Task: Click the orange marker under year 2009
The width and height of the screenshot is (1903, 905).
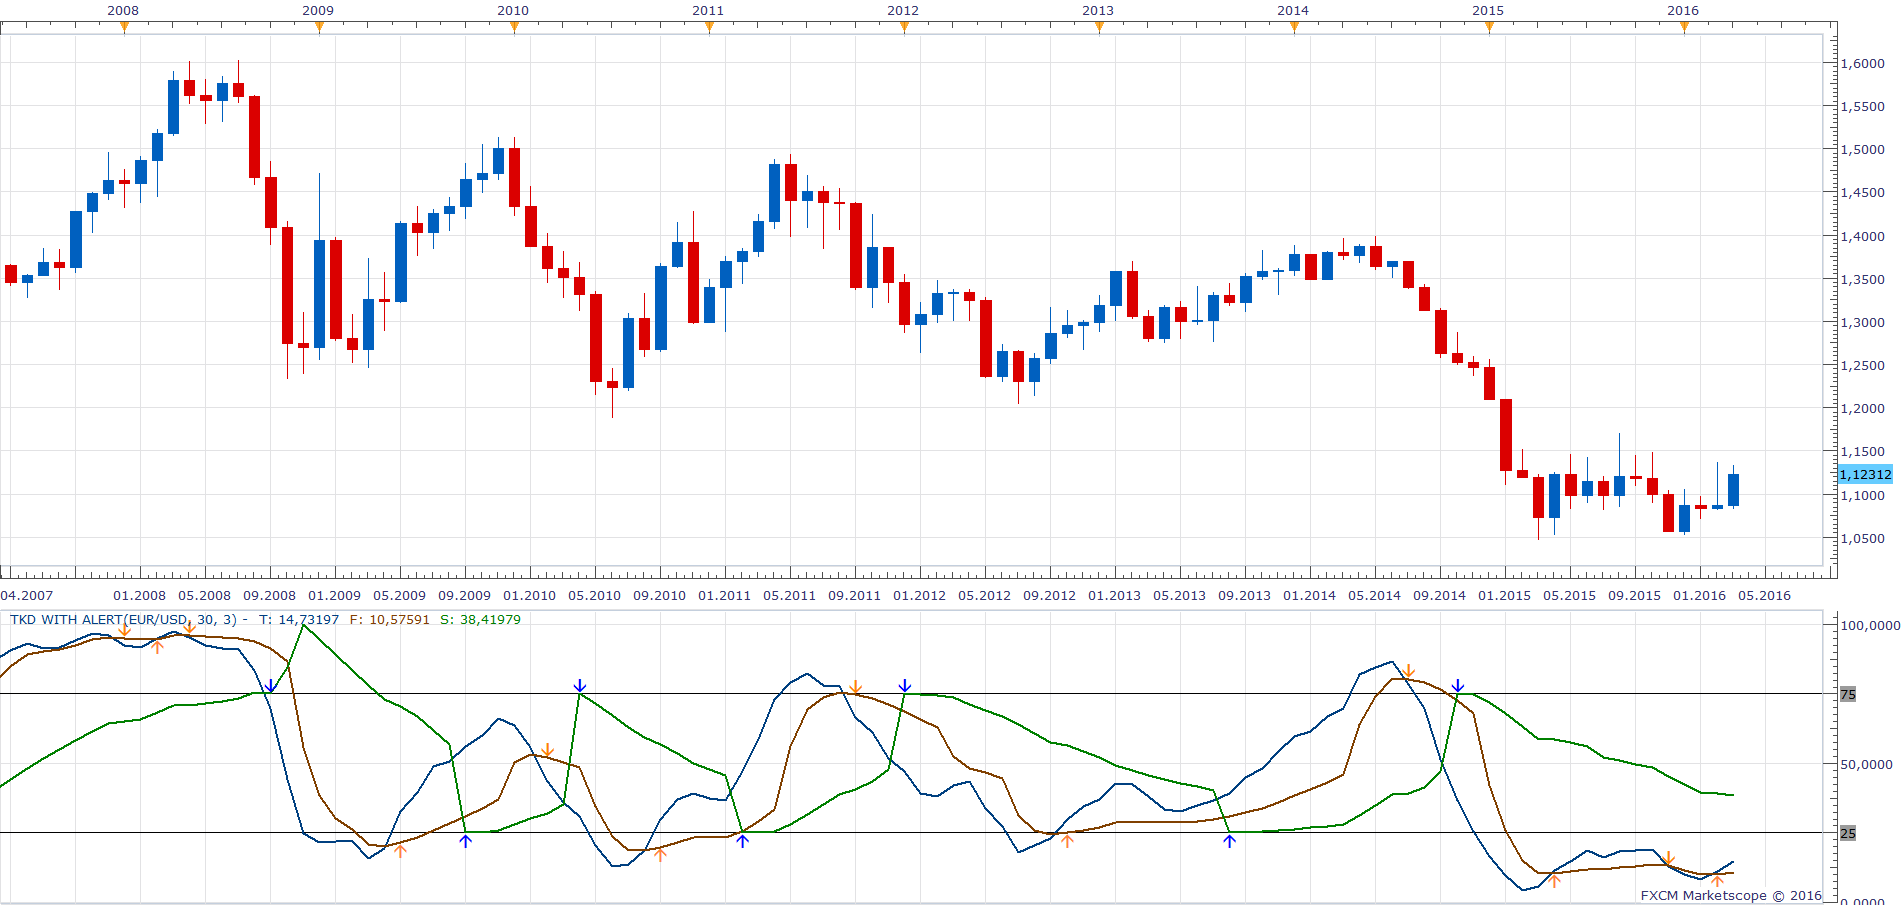Action: click(319, 27)
